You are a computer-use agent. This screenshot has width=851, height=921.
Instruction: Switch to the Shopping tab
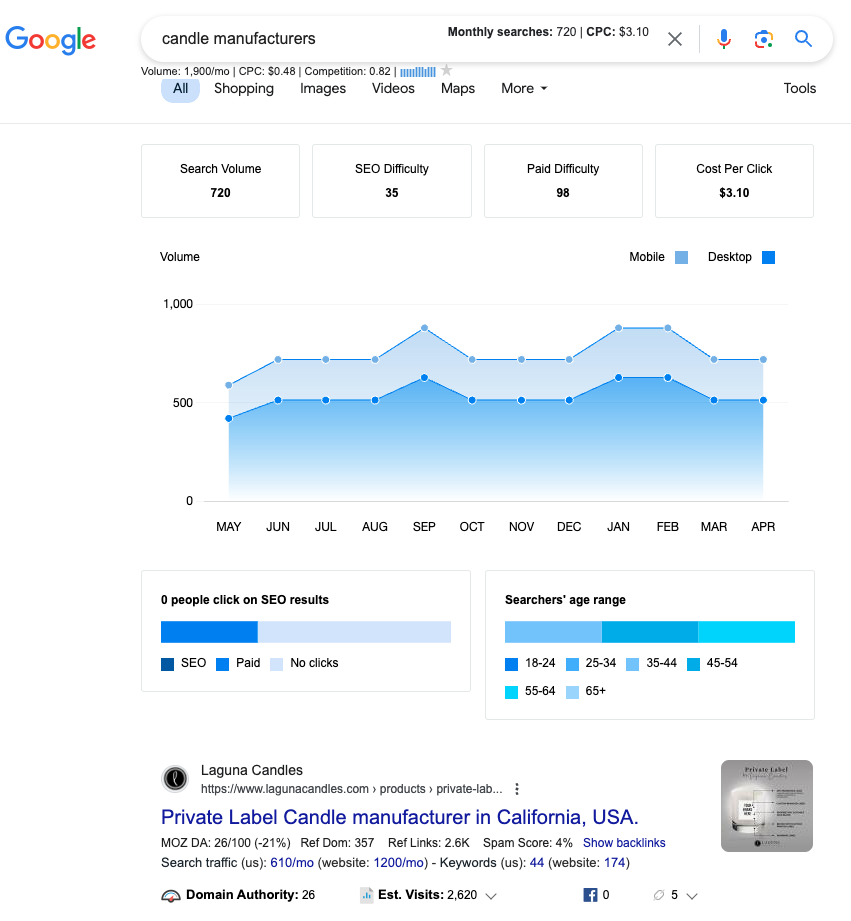[x=243, y=88]
